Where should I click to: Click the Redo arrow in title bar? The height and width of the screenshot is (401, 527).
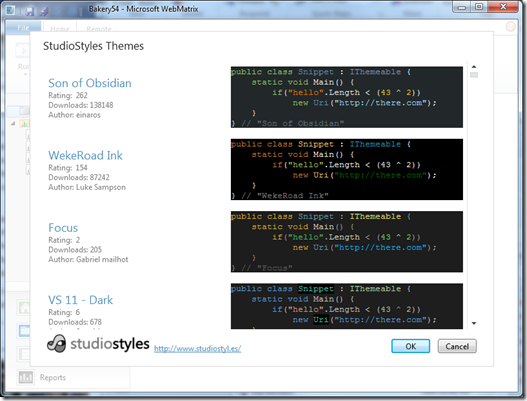(x=72, y=11)
